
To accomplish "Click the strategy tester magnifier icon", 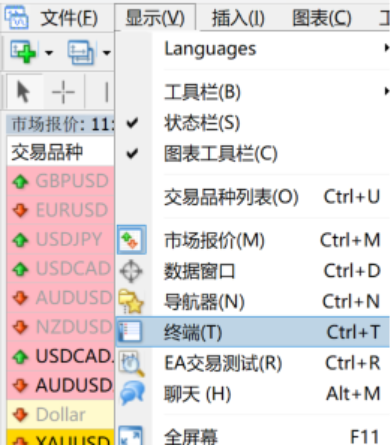I will [x=132, y=364].
